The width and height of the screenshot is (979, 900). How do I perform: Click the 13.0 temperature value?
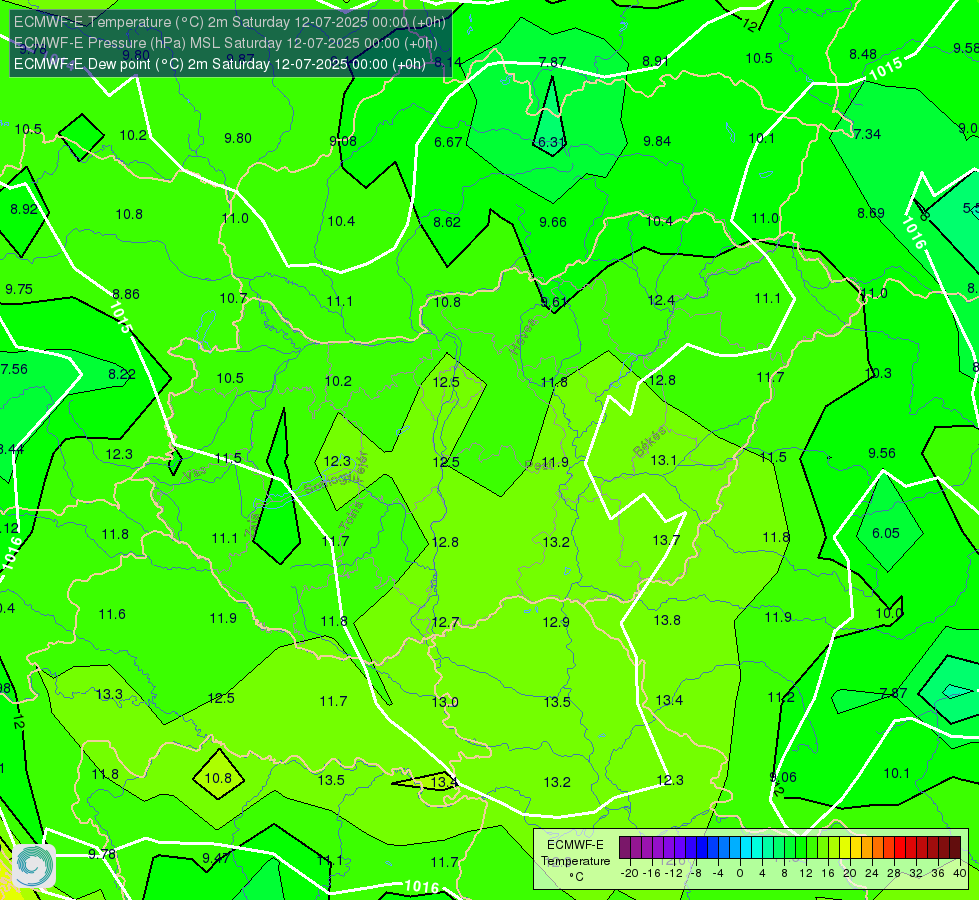pyautogui.click(x=445, y=702)
